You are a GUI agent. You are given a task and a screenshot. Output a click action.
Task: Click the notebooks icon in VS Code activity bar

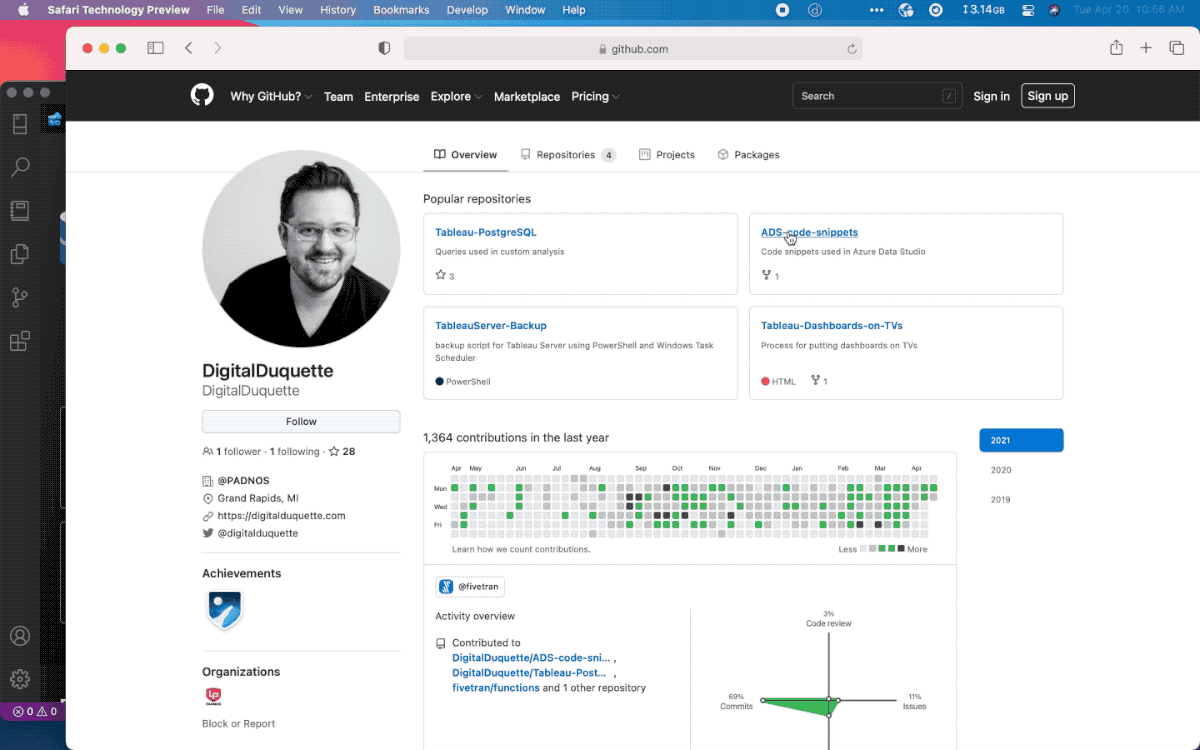pos(19,210)
